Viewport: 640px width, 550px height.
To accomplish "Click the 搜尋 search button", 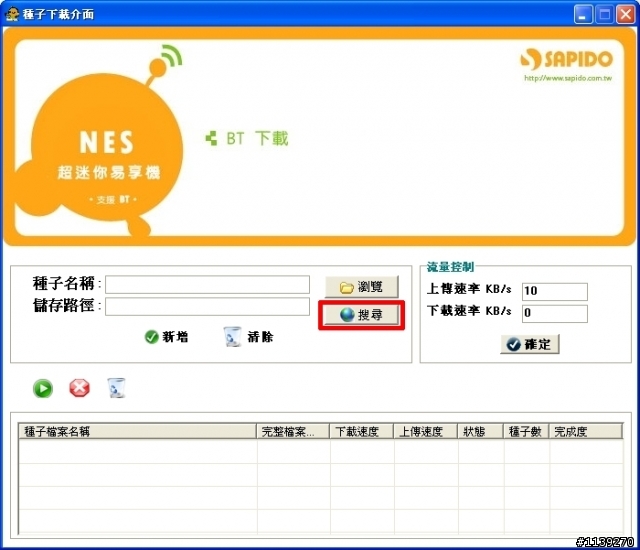I will [x=361, y=315].
